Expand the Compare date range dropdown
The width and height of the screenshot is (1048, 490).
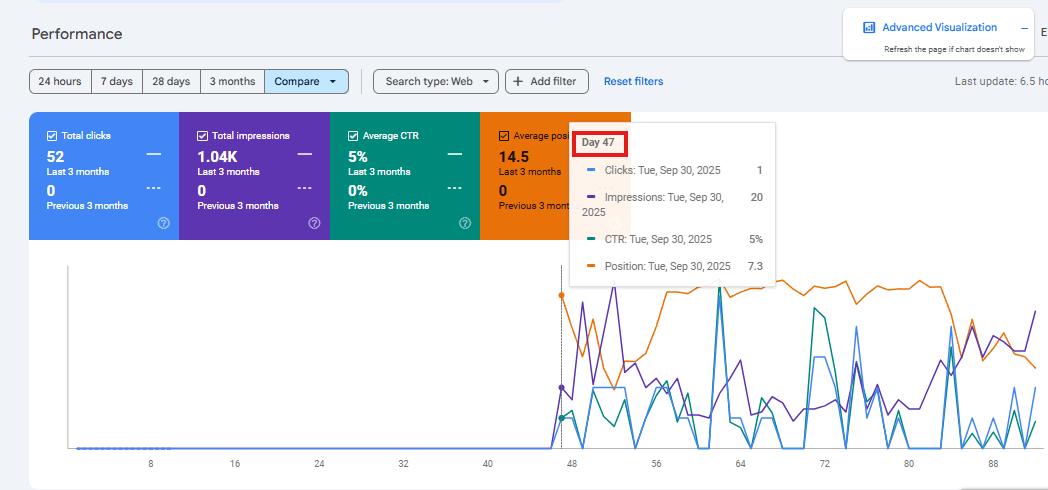pos(306,81)
